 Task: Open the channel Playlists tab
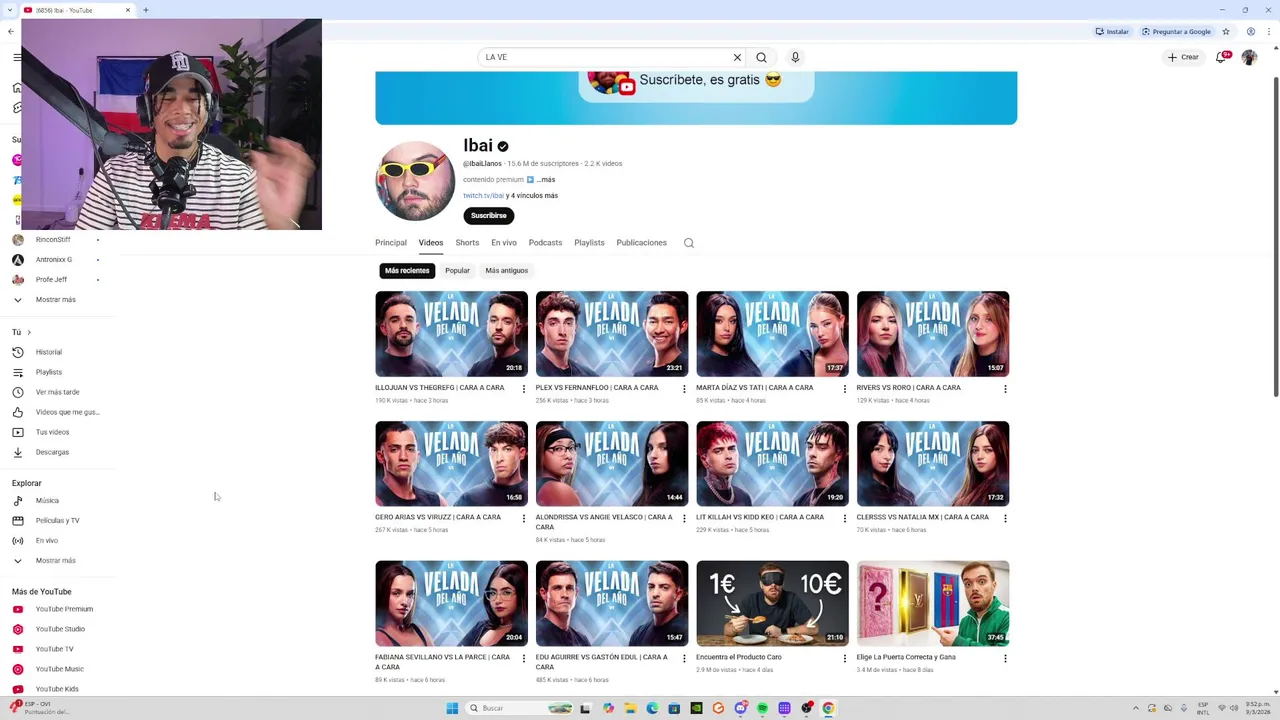pyautogui.click(x=589, y=243)
